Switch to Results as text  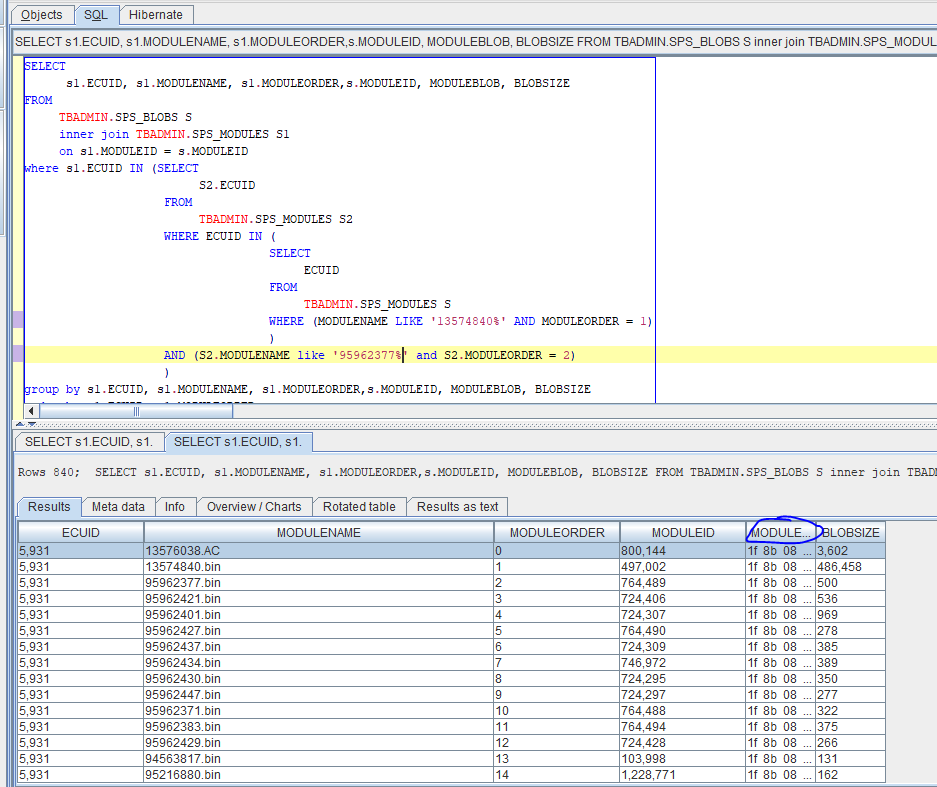[457, 507]
